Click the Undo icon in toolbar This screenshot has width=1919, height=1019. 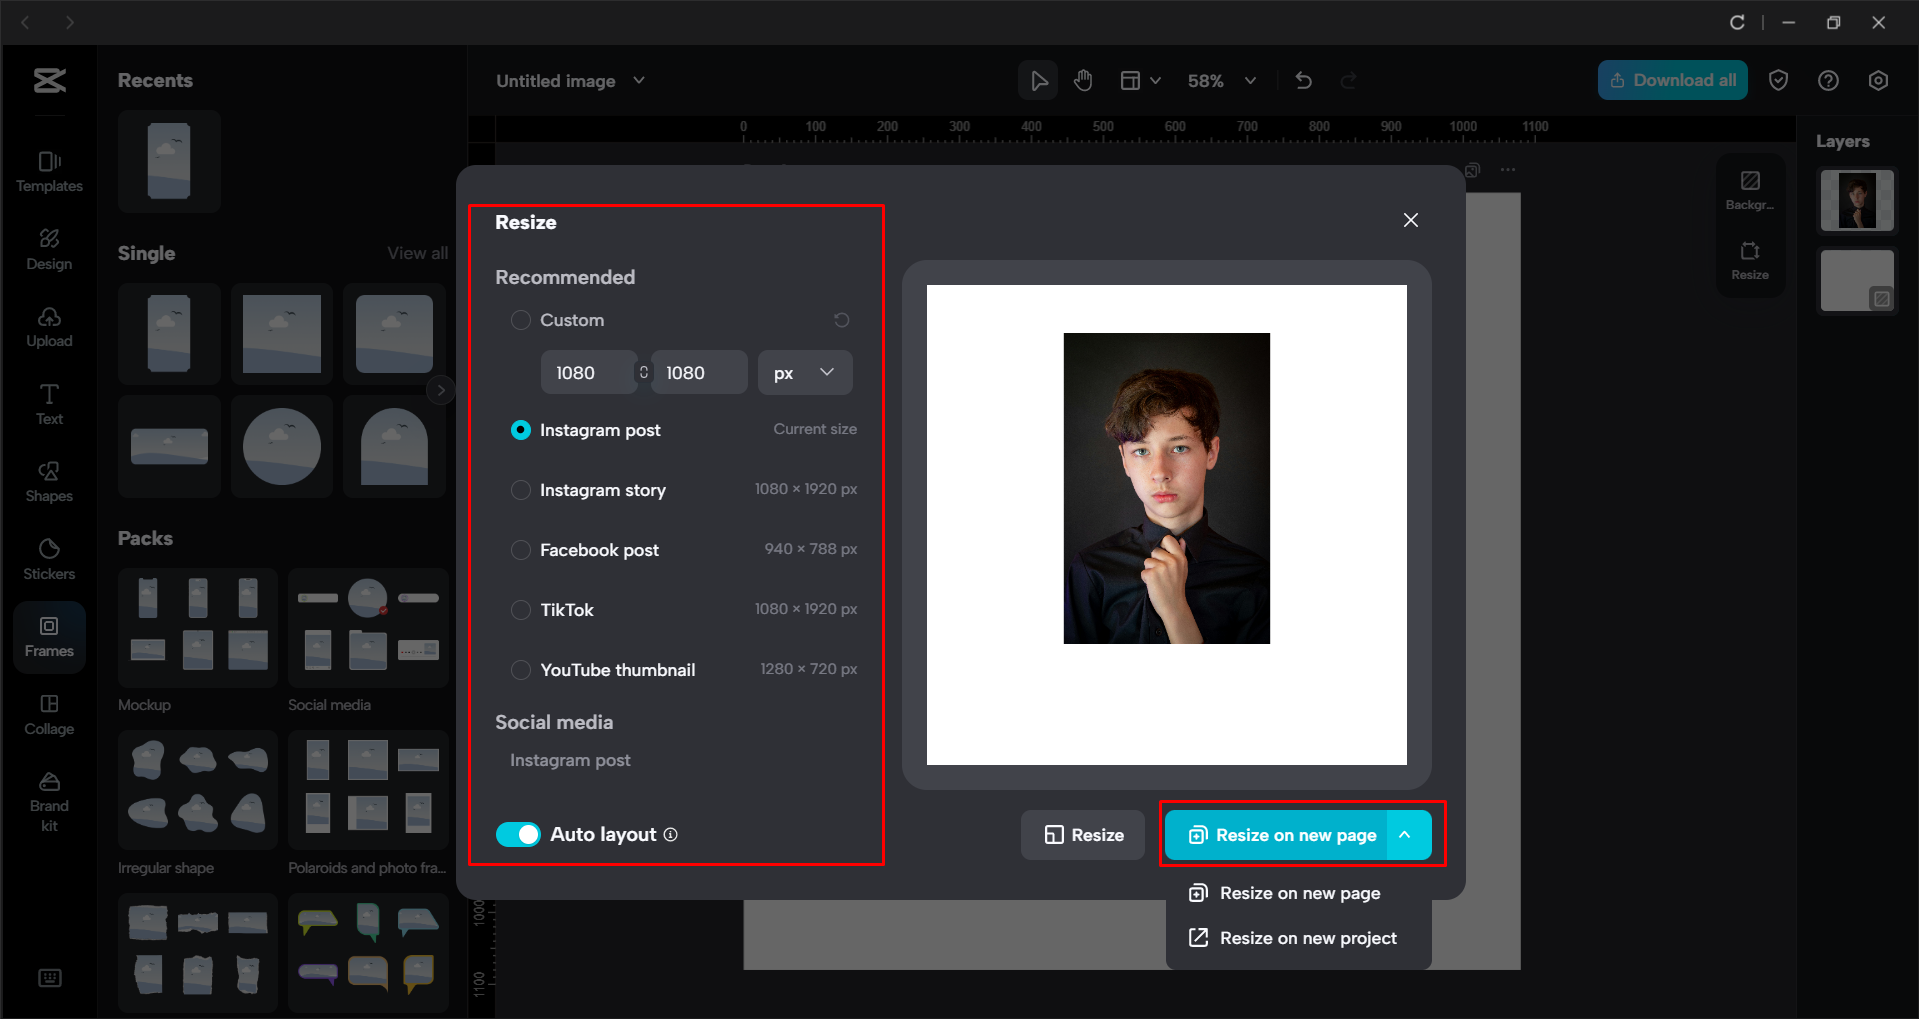(1303, 80)
